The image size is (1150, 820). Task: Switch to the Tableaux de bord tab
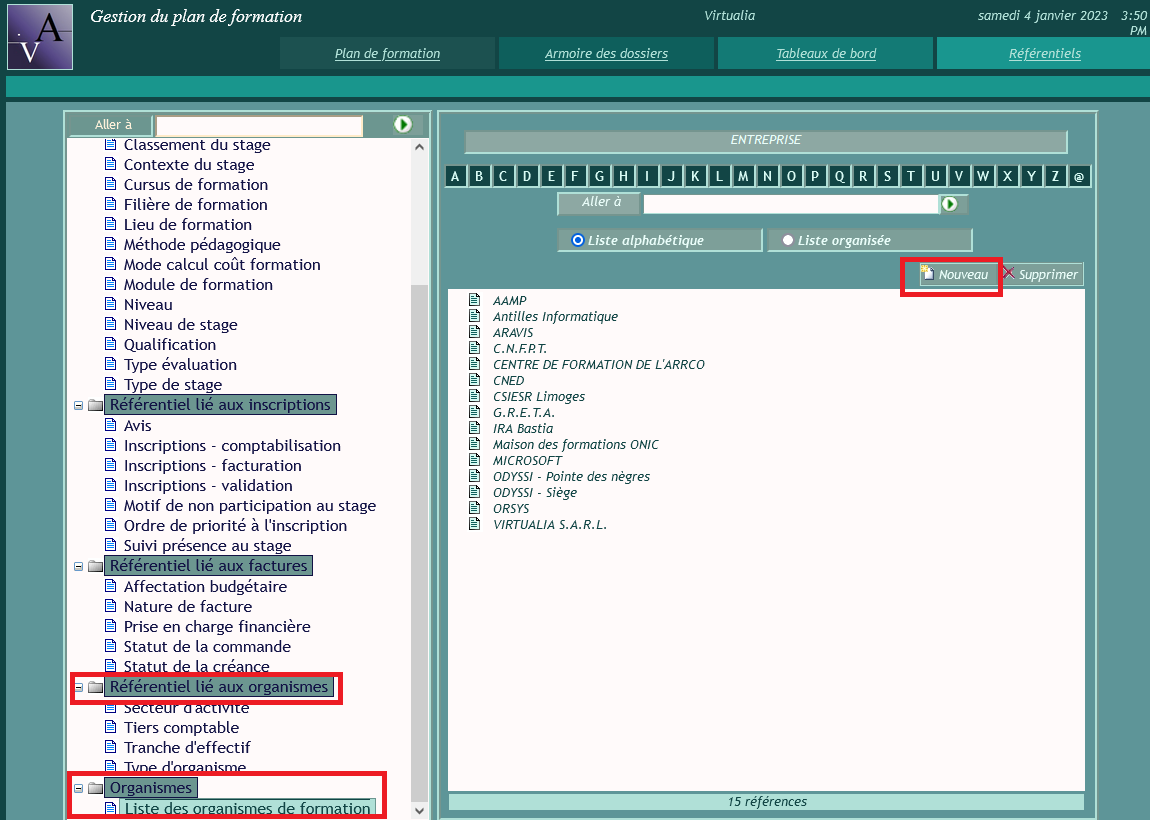(x=826, y=54)
